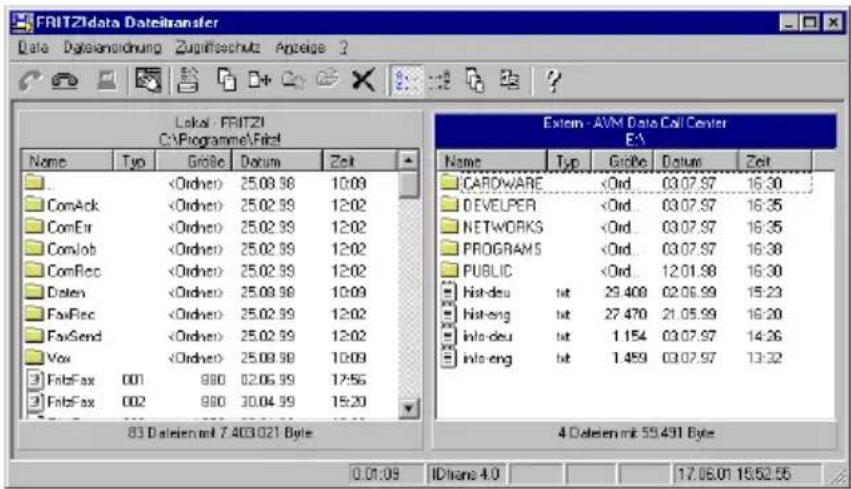Click the grayed computer icon in toolbar
851x489 pixels.
point(107,81)
